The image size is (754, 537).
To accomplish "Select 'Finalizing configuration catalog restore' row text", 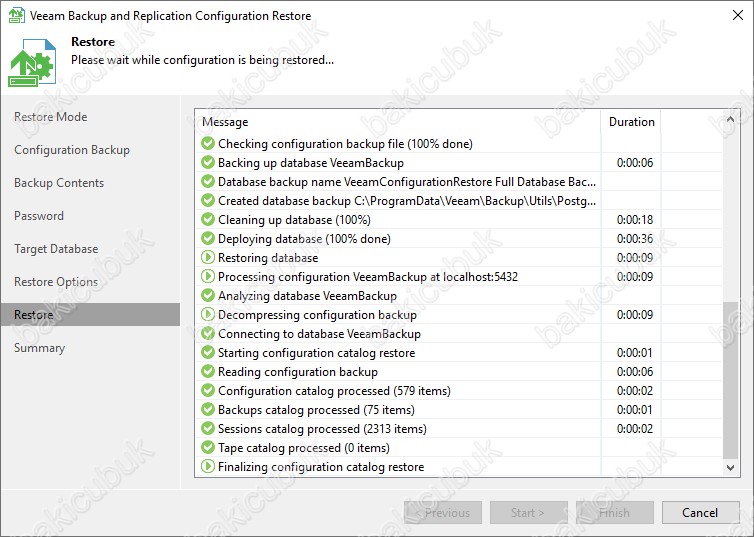I will tap(321, 466).
